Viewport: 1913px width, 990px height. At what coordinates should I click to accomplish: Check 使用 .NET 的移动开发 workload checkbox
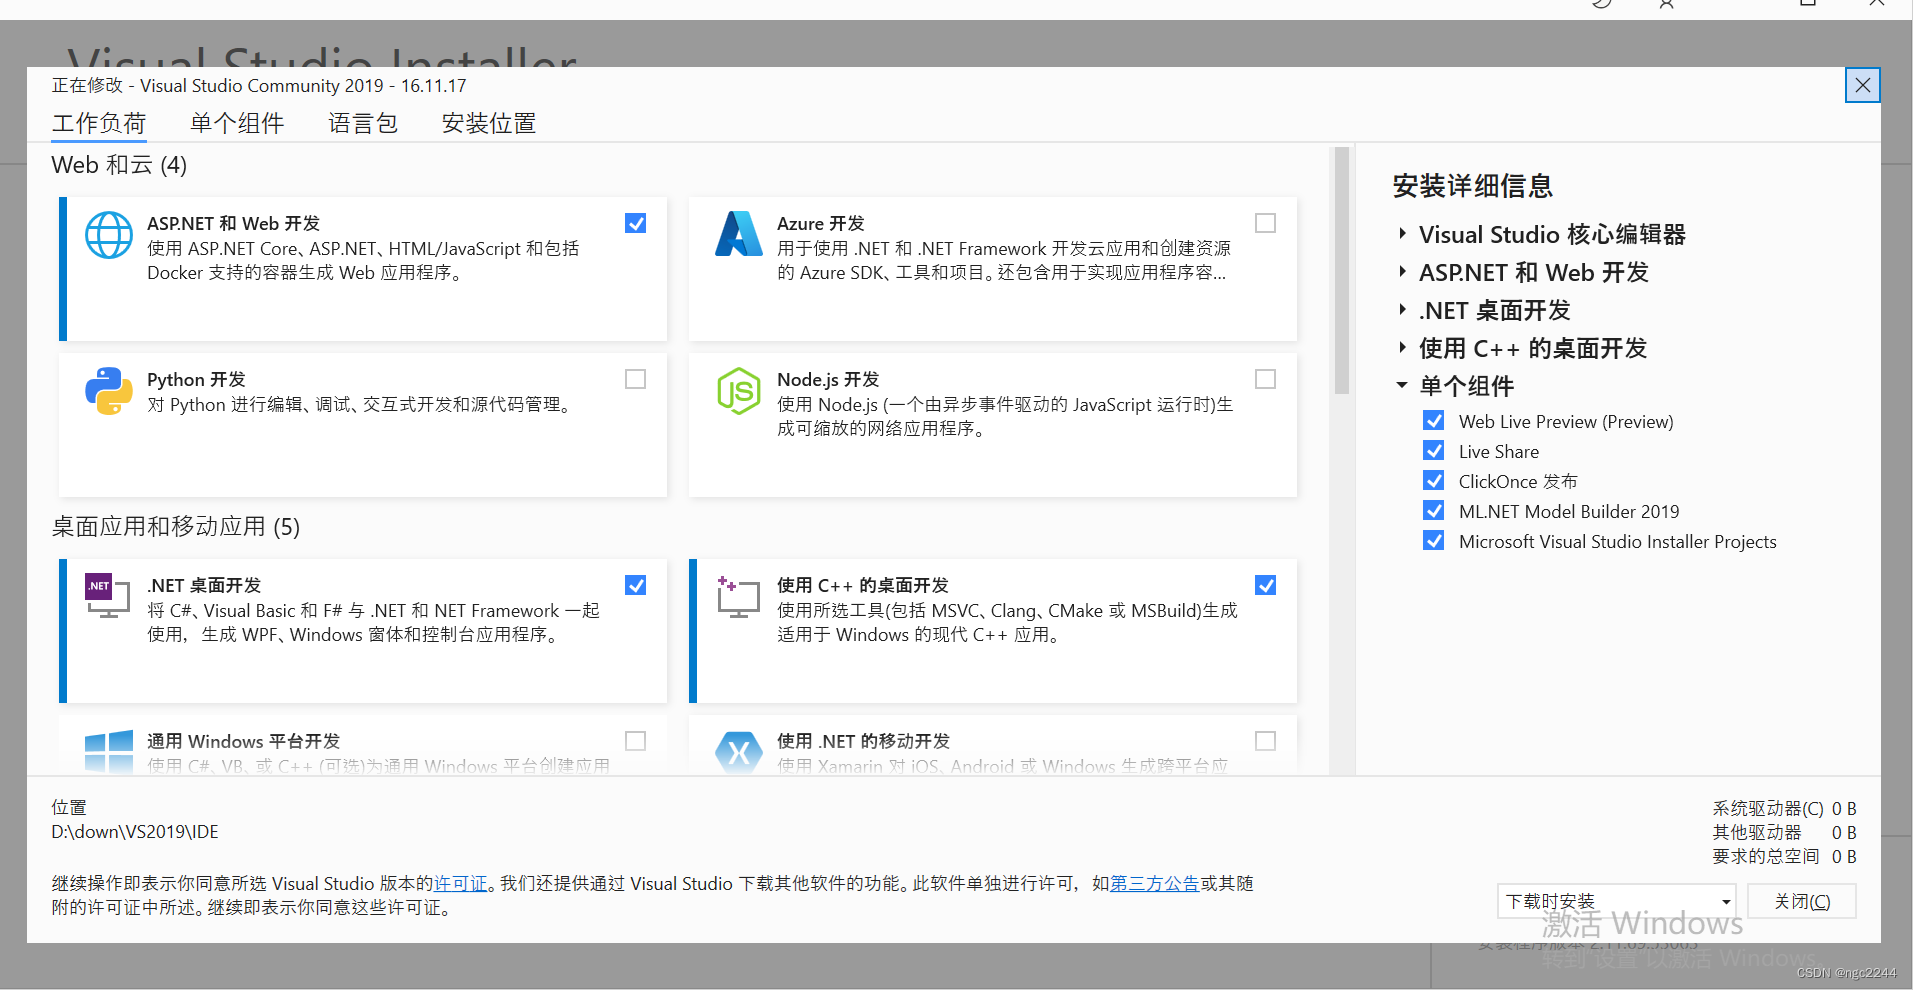[x=1265, y=741]
